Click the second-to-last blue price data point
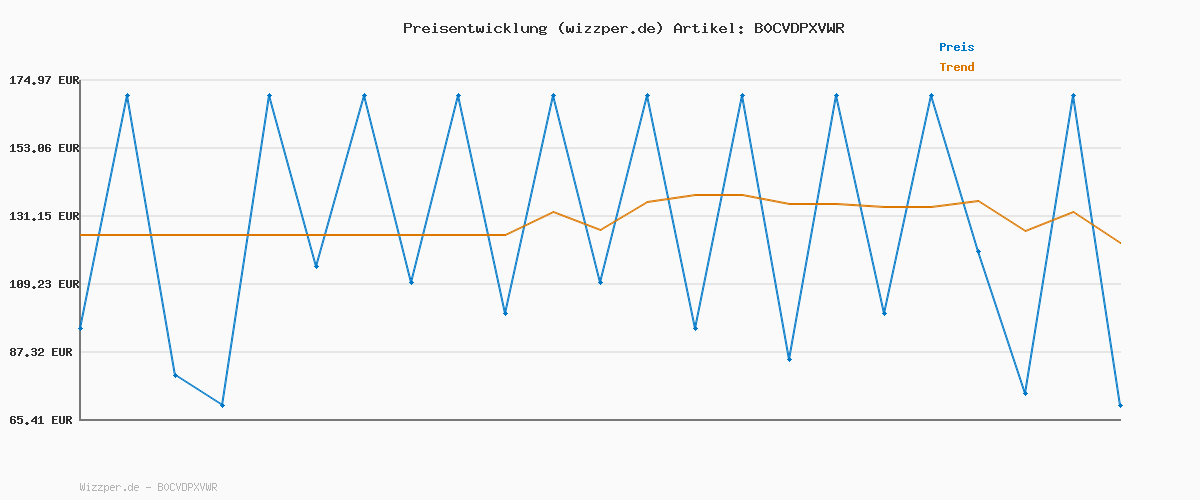This screenshot has width=1200, height=500. coord(1073,96)
